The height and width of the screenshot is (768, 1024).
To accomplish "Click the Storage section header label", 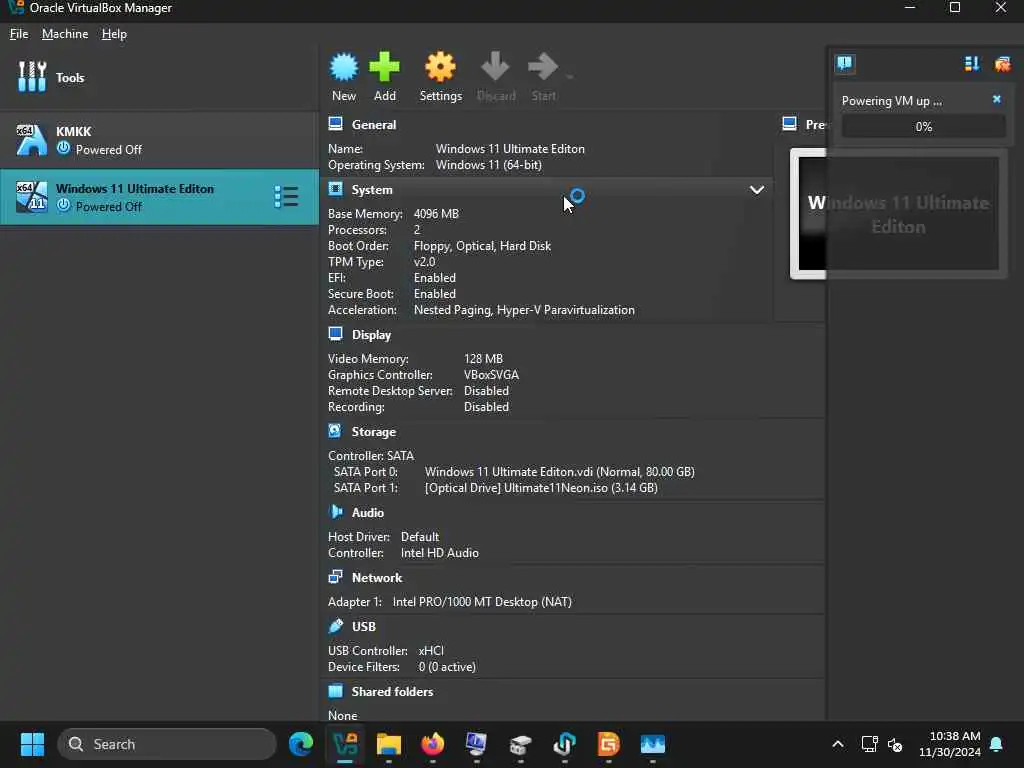I will point(374,432).
